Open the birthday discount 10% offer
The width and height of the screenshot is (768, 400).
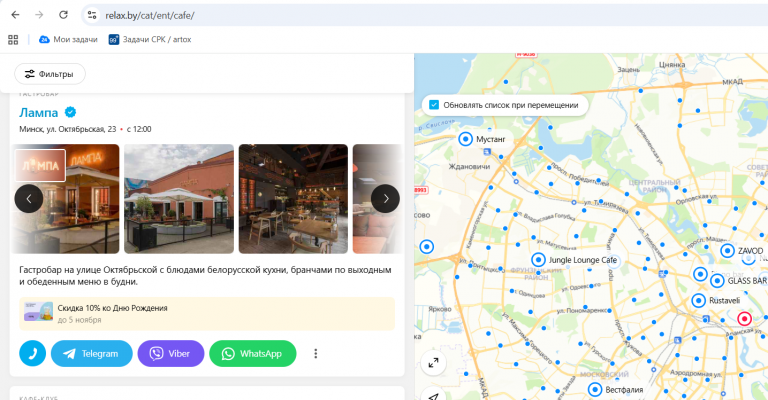(207, 314)
